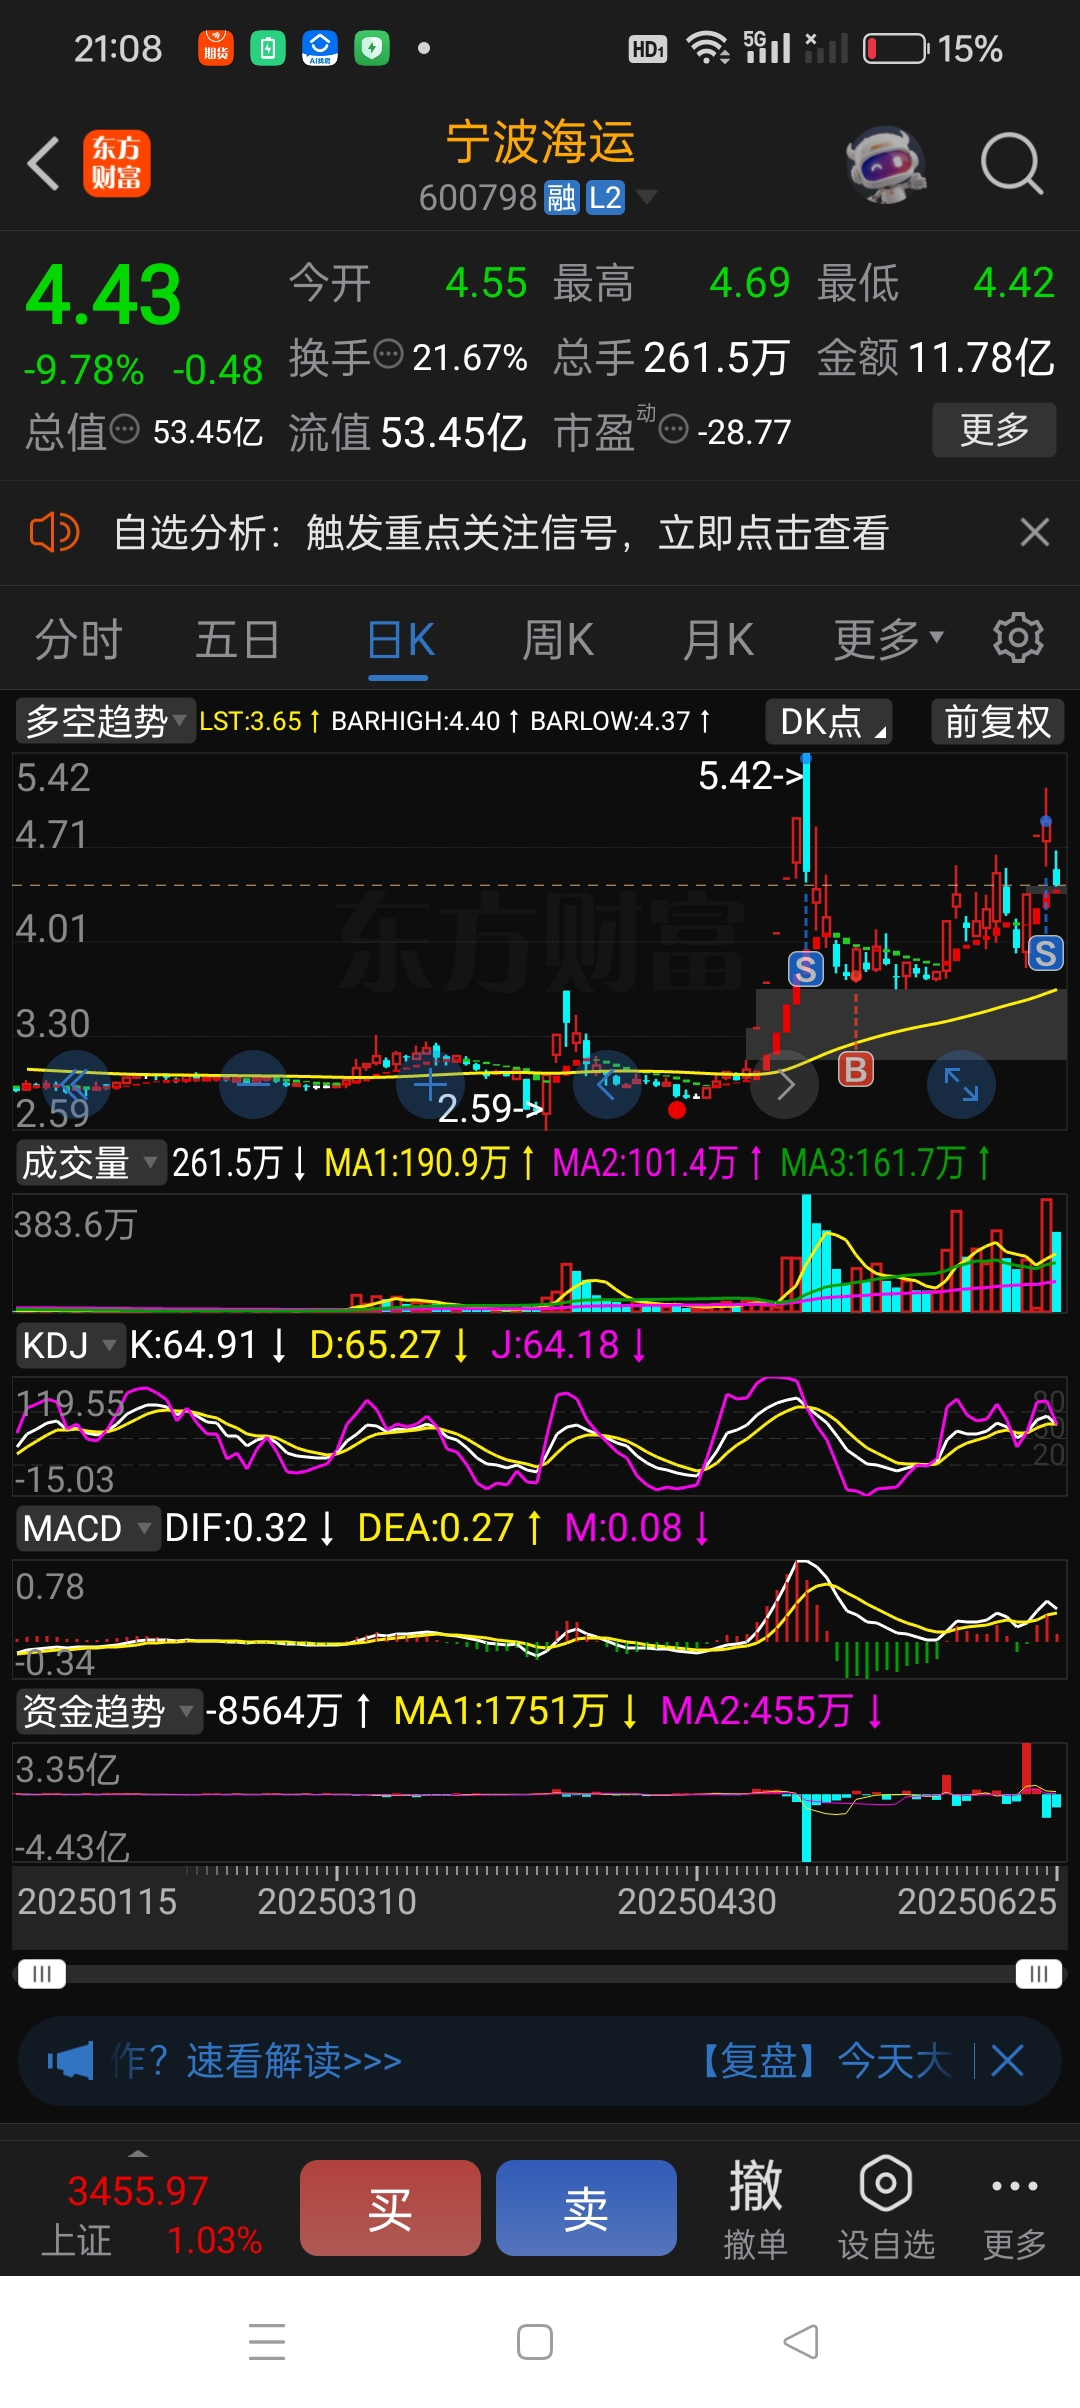Open the robot assistant avatar
The image size is (1080, 2408).
click(x=885, y=164)
